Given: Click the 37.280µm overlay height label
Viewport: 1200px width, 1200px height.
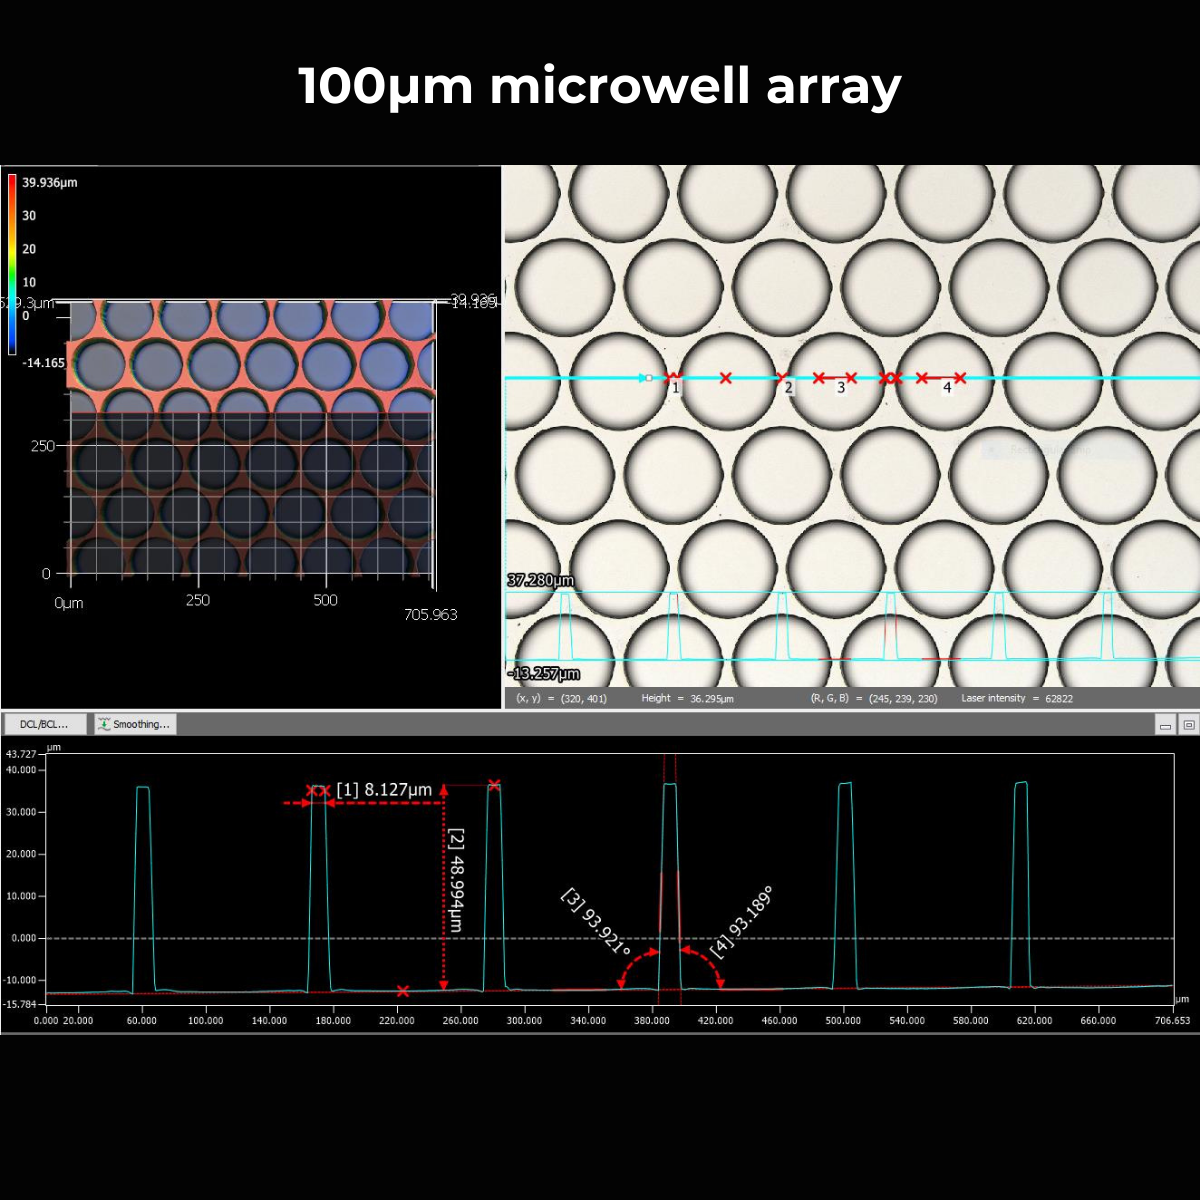Looking at the screenshot, I should coord(541,580).
